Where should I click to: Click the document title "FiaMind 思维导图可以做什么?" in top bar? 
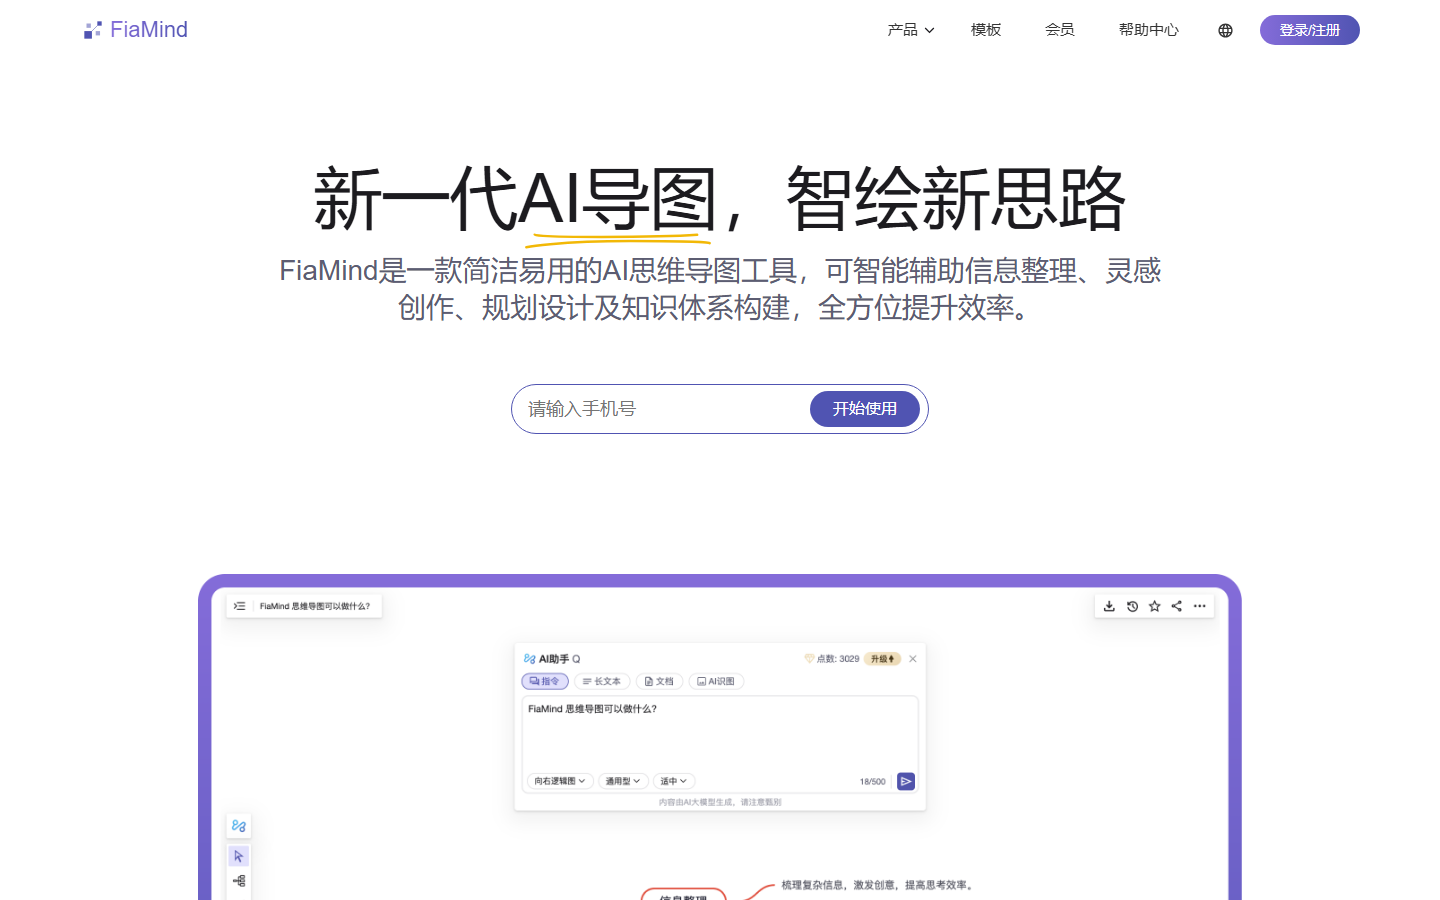[315, 606]
